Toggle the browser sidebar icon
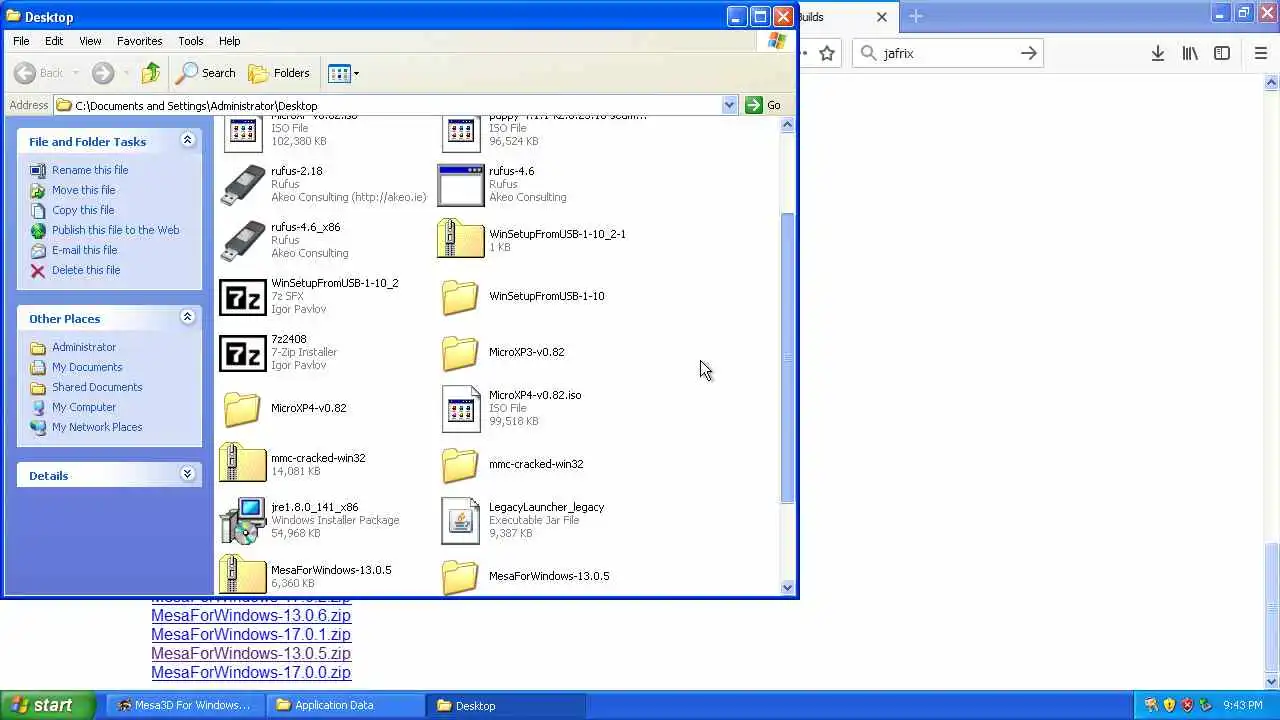 coord(1222,53)
